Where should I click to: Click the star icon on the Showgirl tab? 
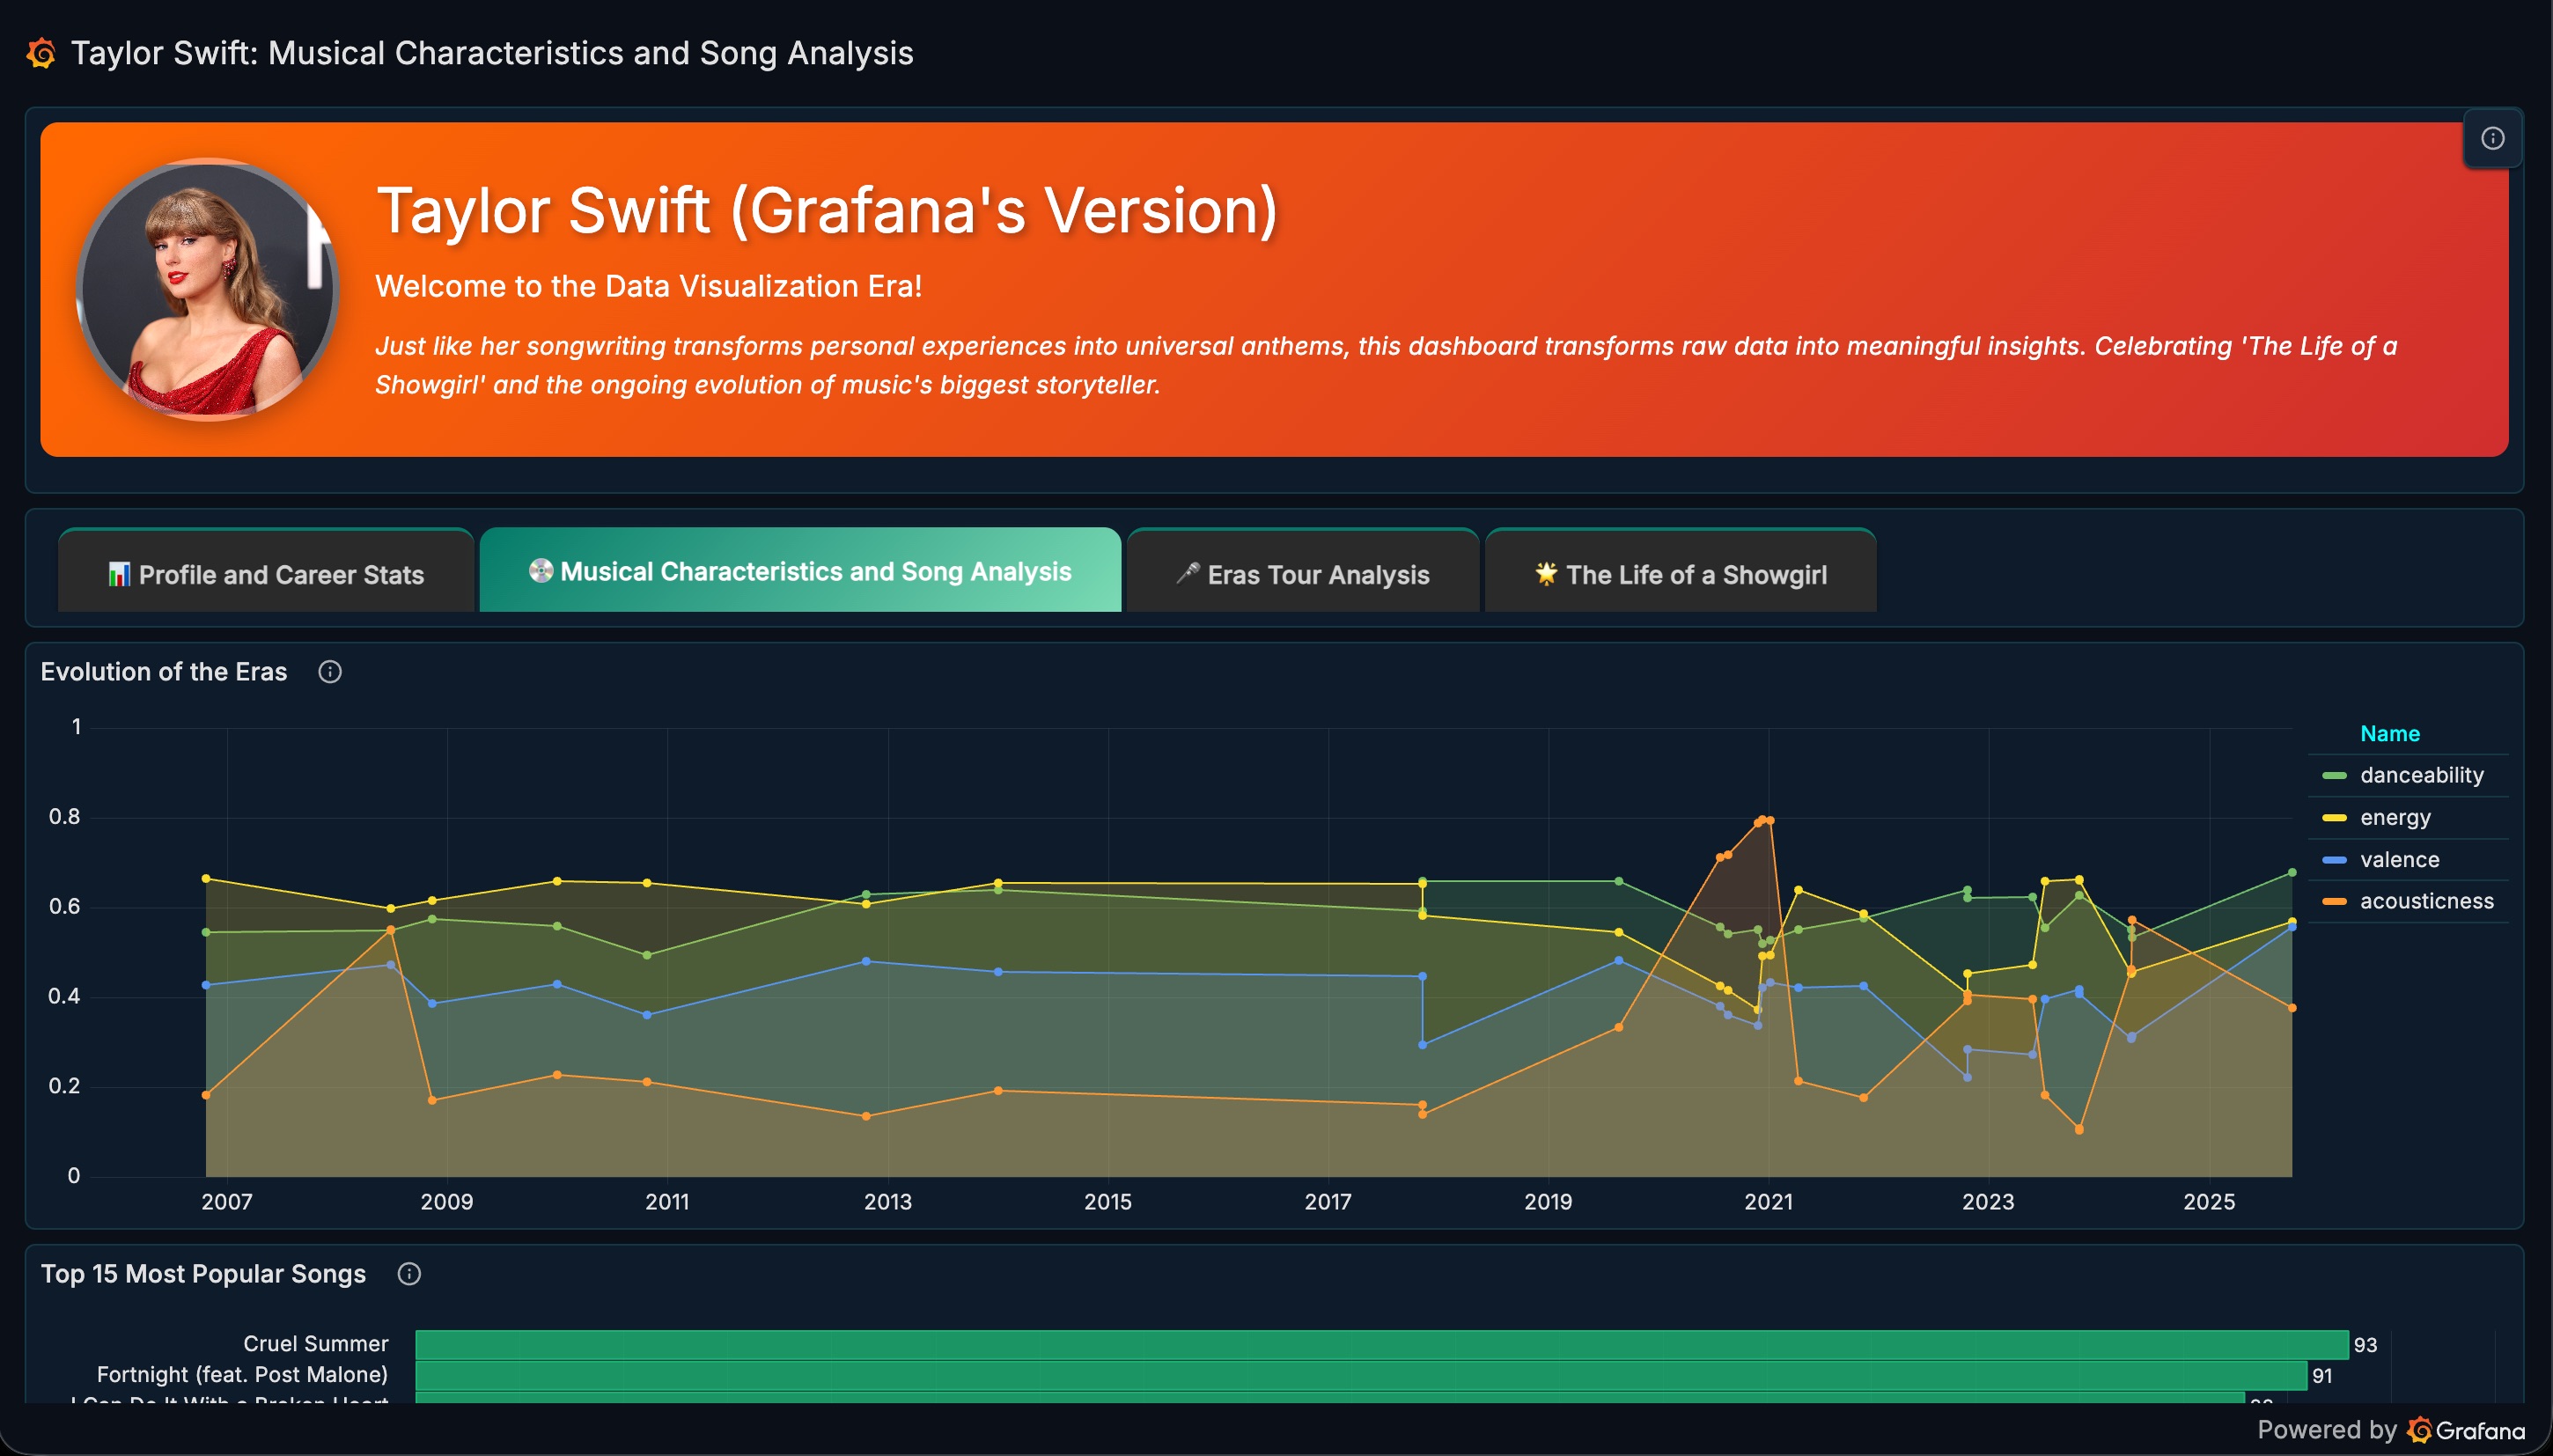pyautogui.click(x=1546, y=574)
